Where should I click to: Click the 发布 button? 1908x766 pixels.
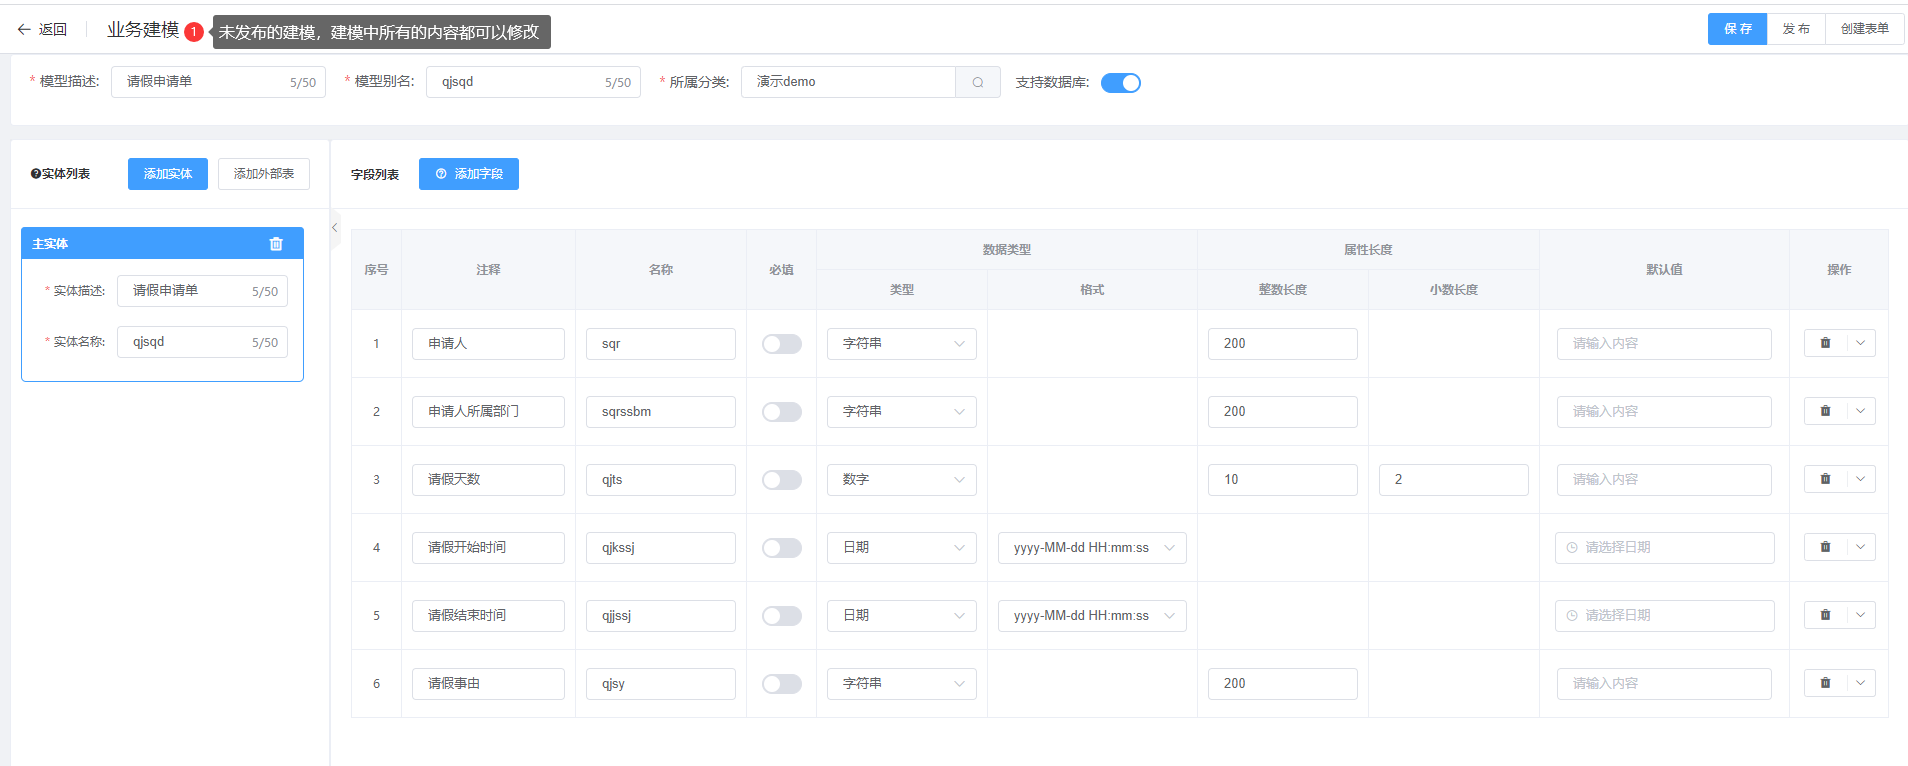1796,29
